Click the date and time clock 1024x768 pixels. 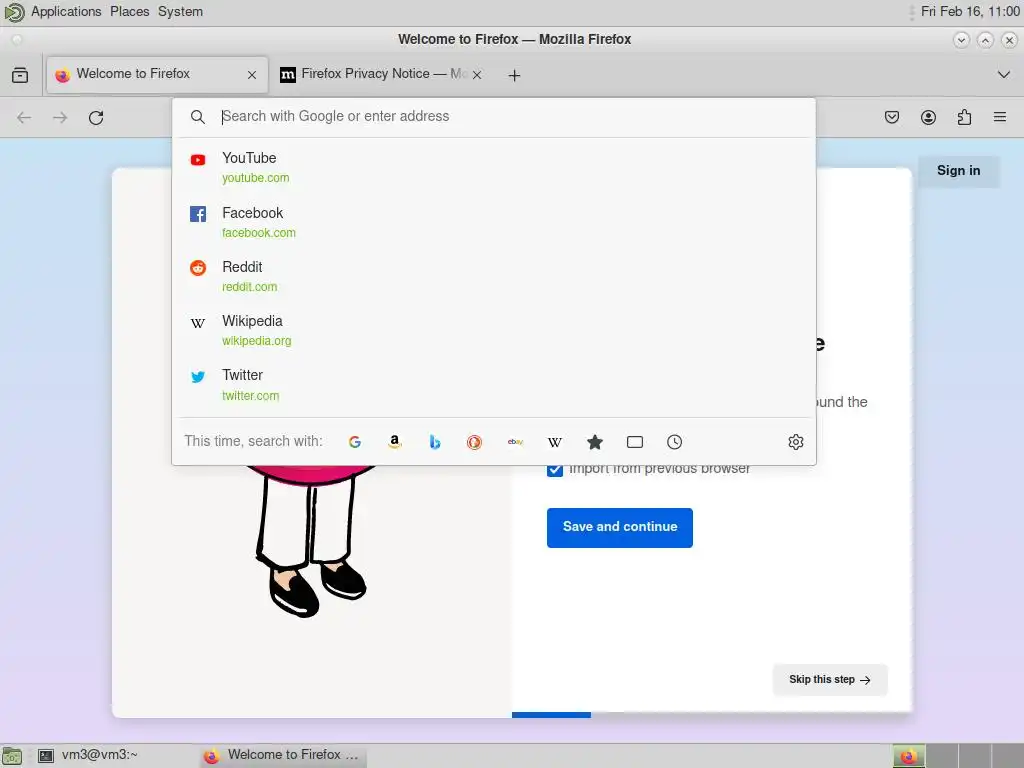[x=970, y=12]
